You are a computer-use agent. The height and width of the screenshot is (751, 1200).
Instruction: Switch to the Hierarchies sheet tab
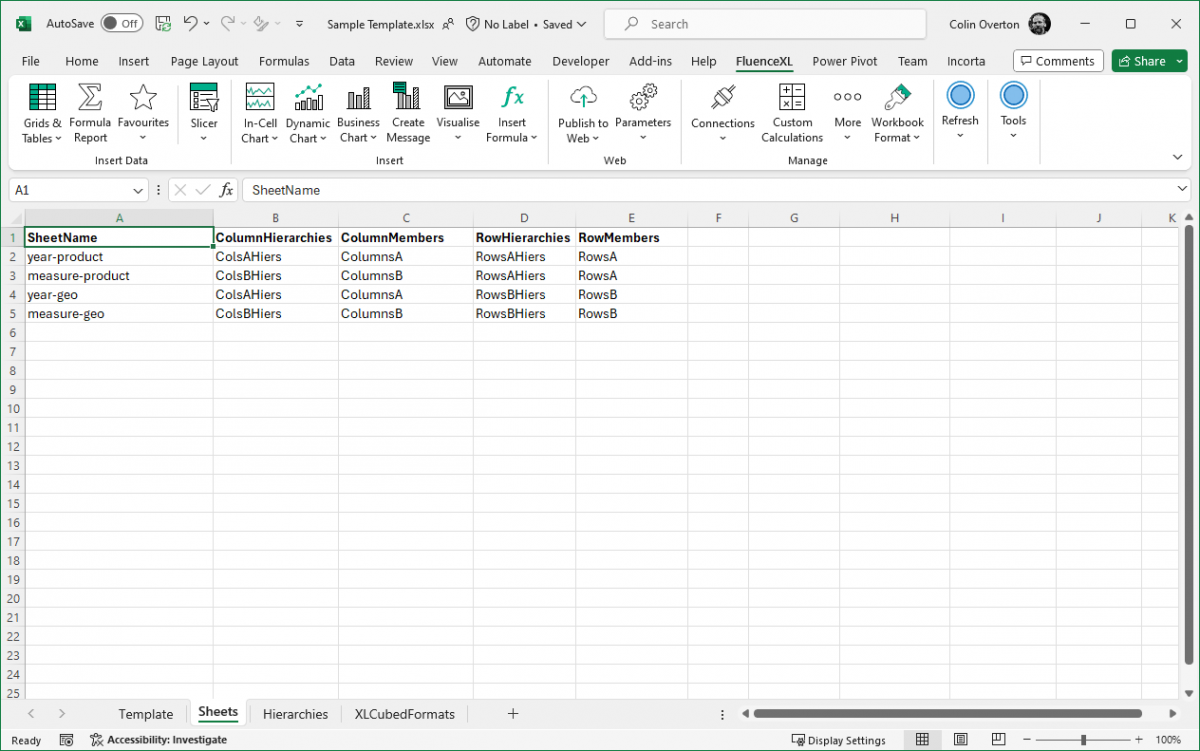coord(295,713)
